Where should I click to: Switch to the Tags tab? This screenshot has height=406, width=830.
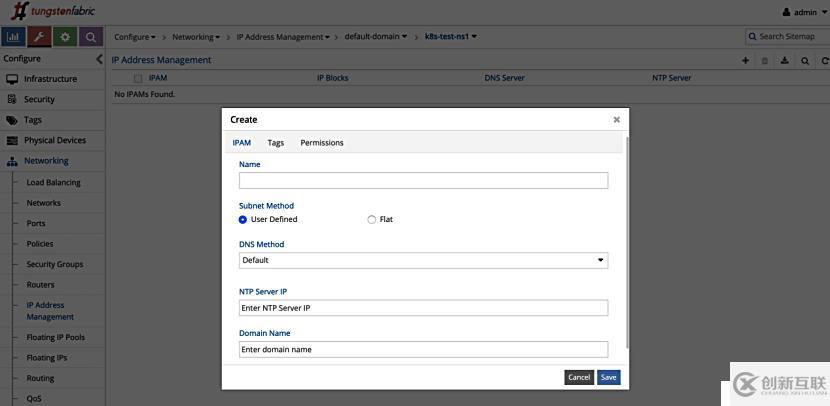click(x=275, y=143)
